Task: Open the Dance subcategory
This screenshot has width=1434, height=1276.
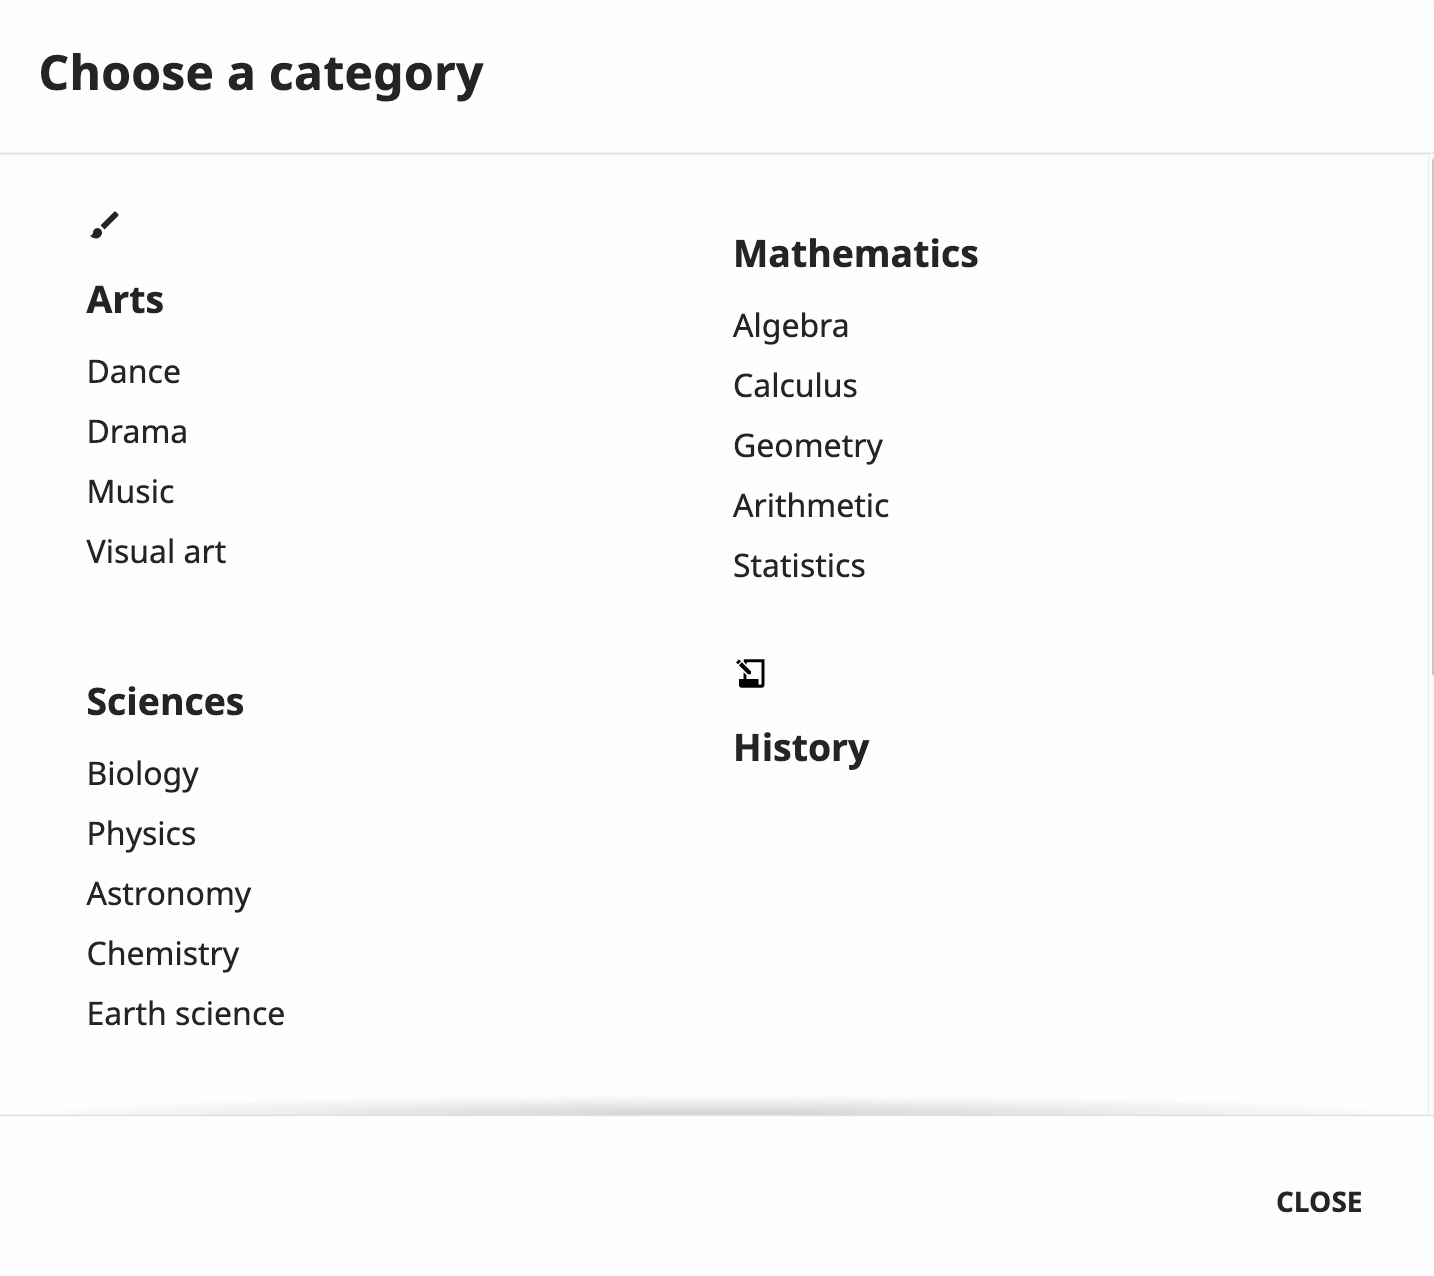Action: click(x=134, y=372)
